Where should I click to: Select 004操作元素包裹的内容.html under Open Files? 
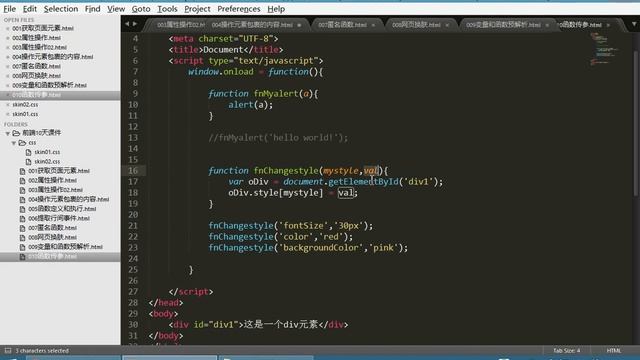(53, 57)
